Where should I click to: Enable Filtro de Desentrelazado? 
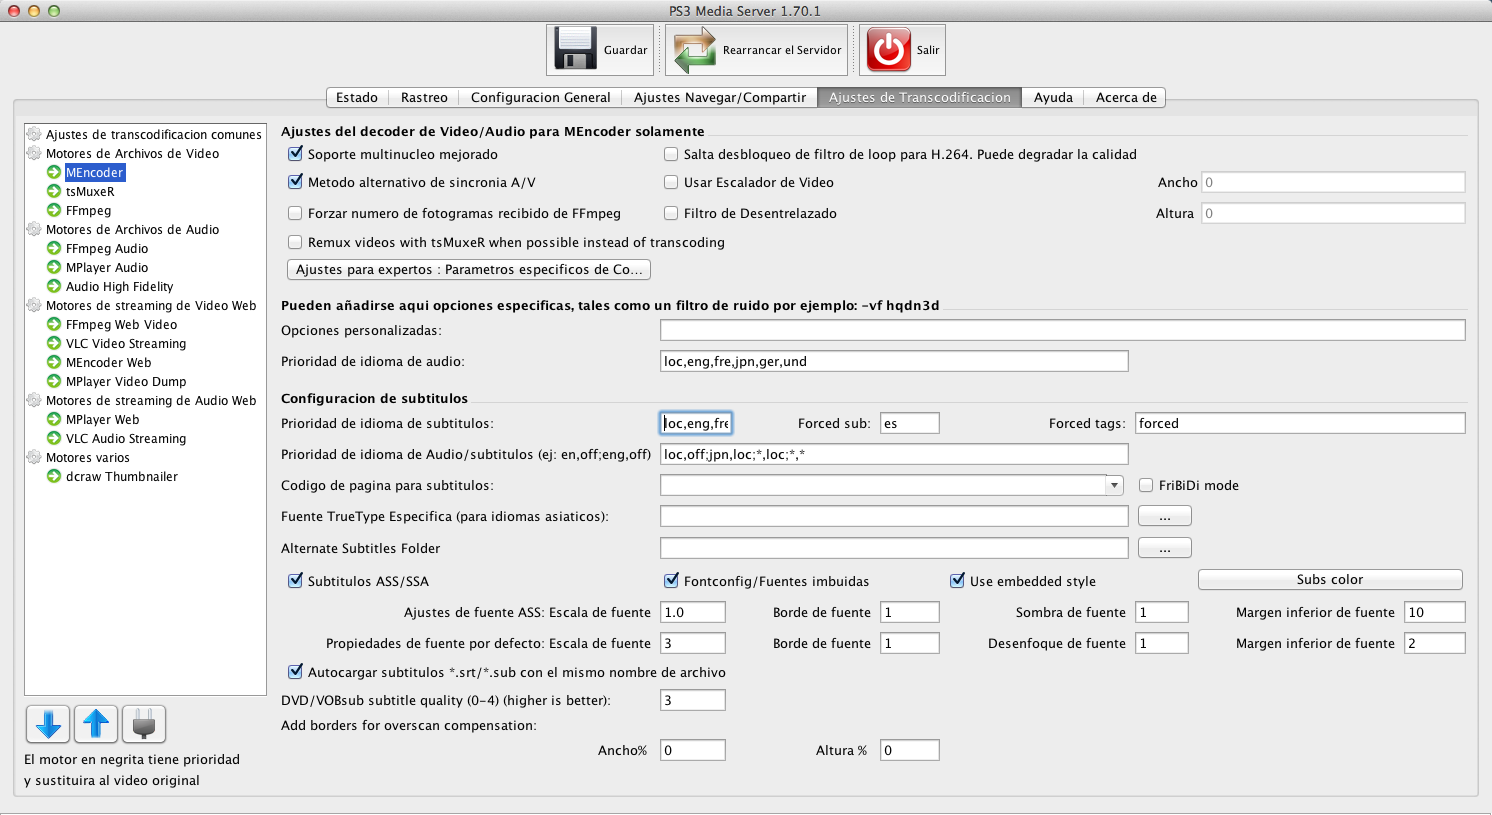(x=671, y=213)
